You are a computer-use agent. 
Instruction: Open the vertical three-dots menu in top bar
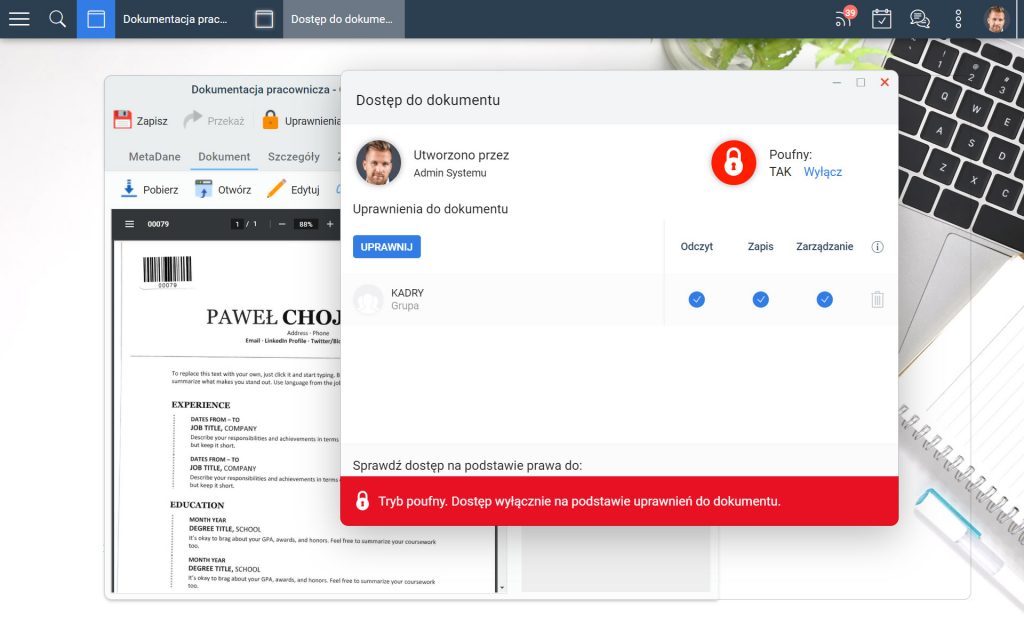click(x=958, y=19)
